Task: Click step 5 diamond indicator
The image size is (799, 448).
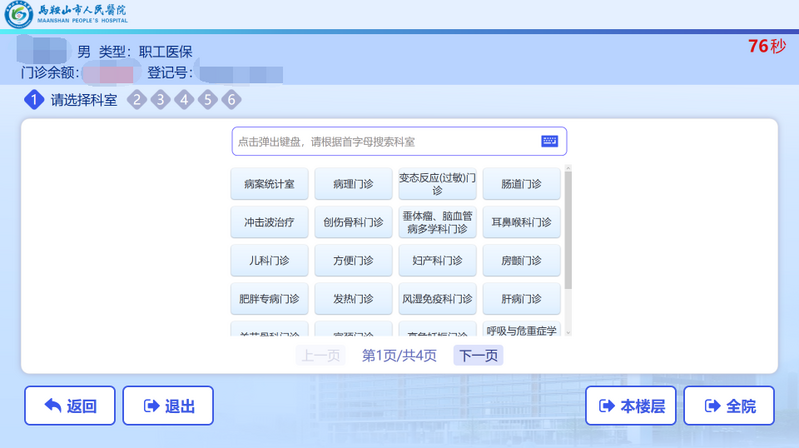Action: pyautogui.click(x=207, y=100)
